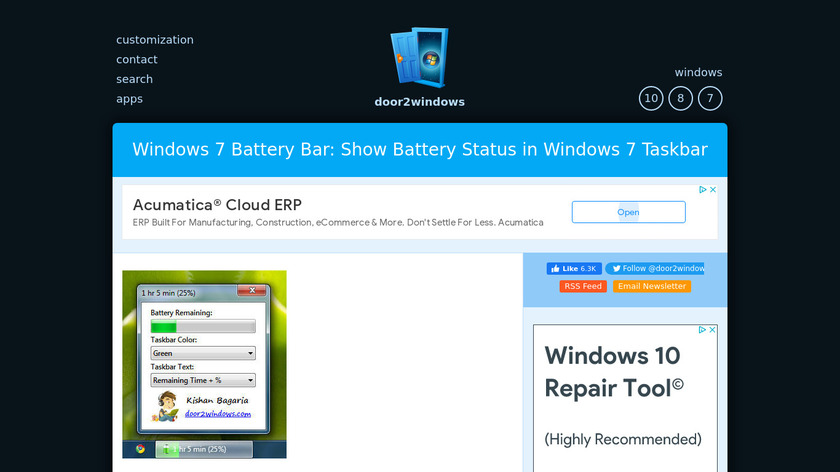Open the contact page link
The width and height of the screenshot is (840, 472).
pyautogui.click(x=137, y=59)
